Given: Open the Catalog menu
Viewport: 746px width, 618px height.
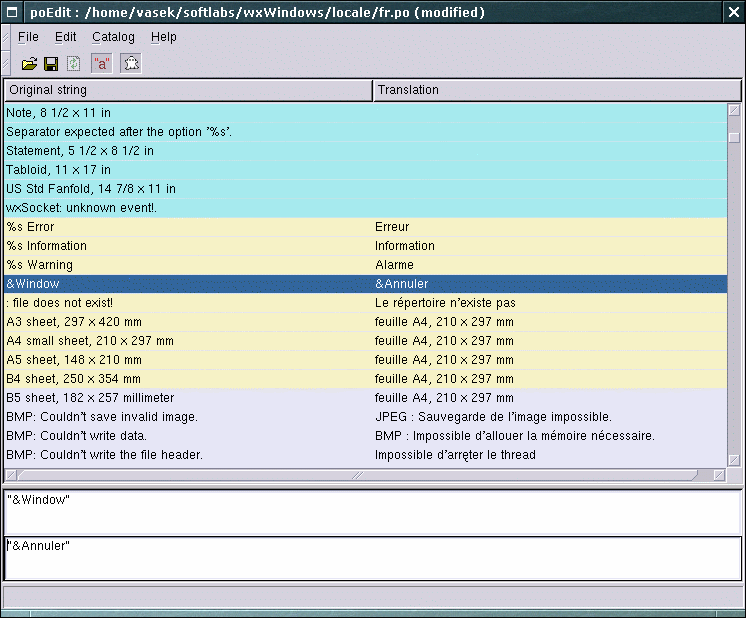Looking at the screenshot, I should [x=113, y=37].
